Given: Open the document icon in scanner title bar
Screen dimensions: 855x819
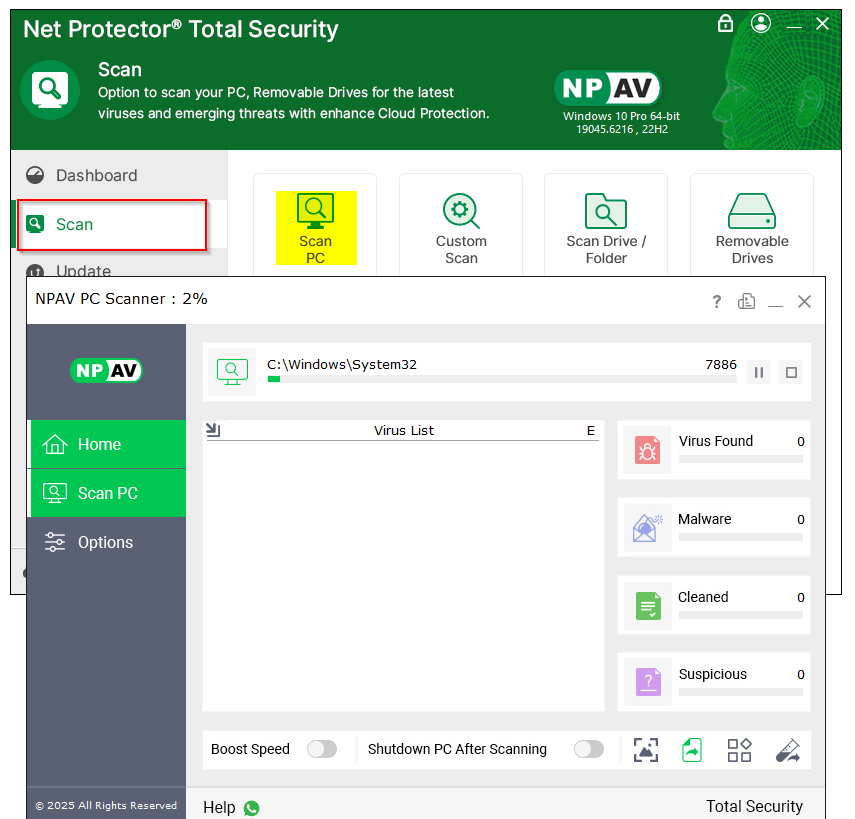Looking at the screenshot, I should tap(746, 302).
